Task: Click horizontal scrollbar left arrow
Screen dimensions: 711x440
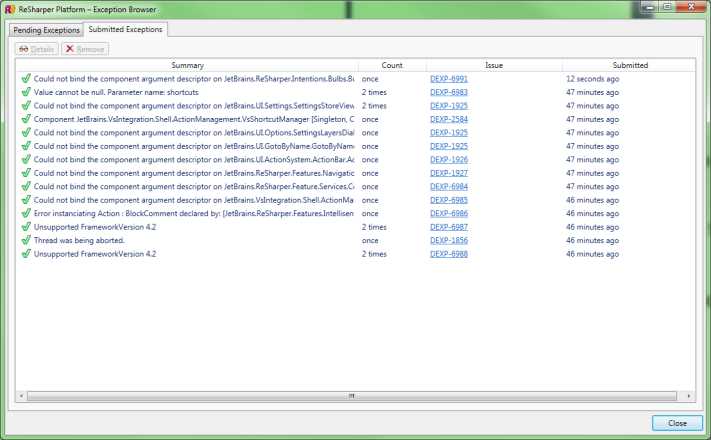Action: tap(21, 396)
